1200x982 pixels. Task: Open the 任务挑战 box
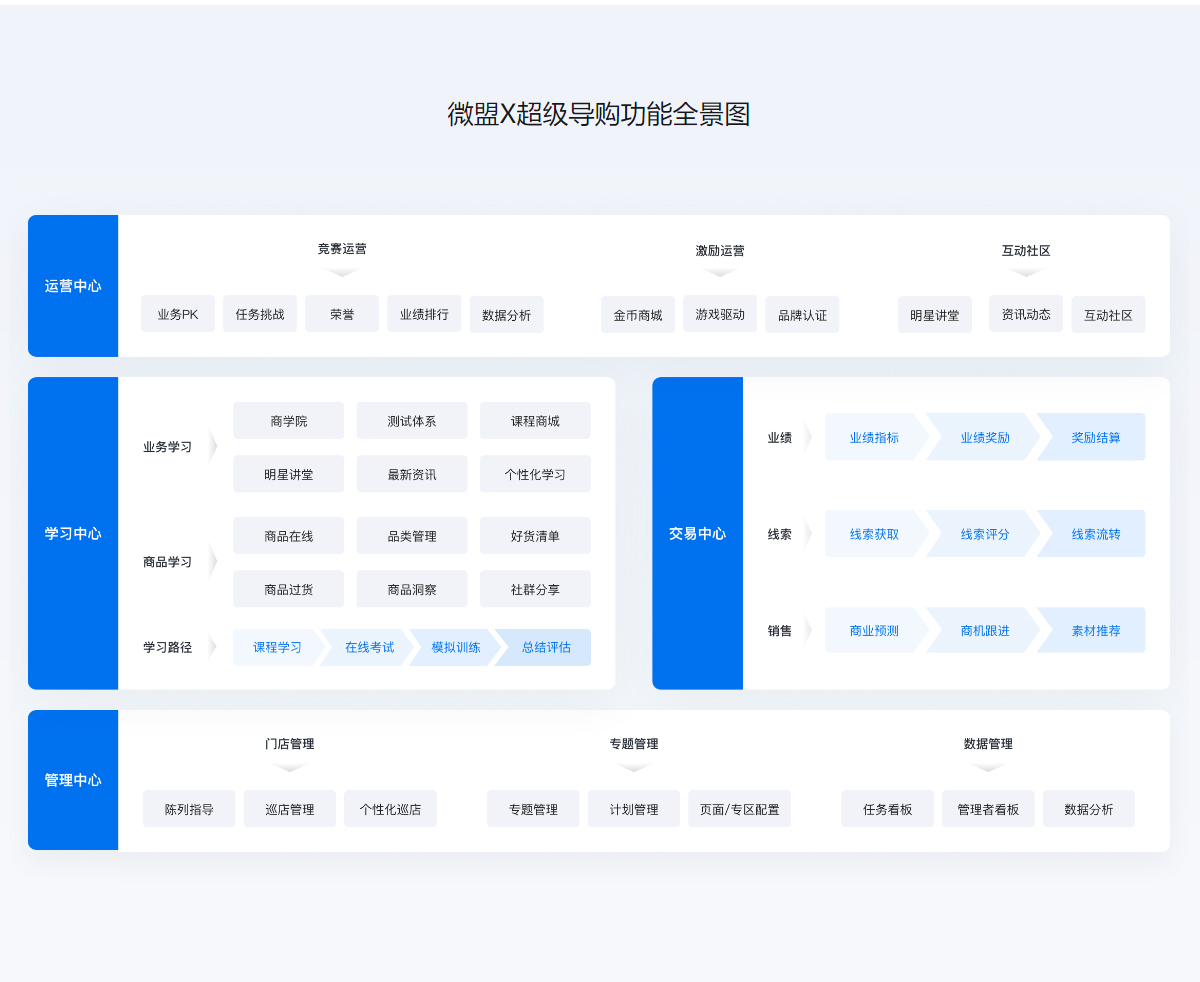click(260, 314)
